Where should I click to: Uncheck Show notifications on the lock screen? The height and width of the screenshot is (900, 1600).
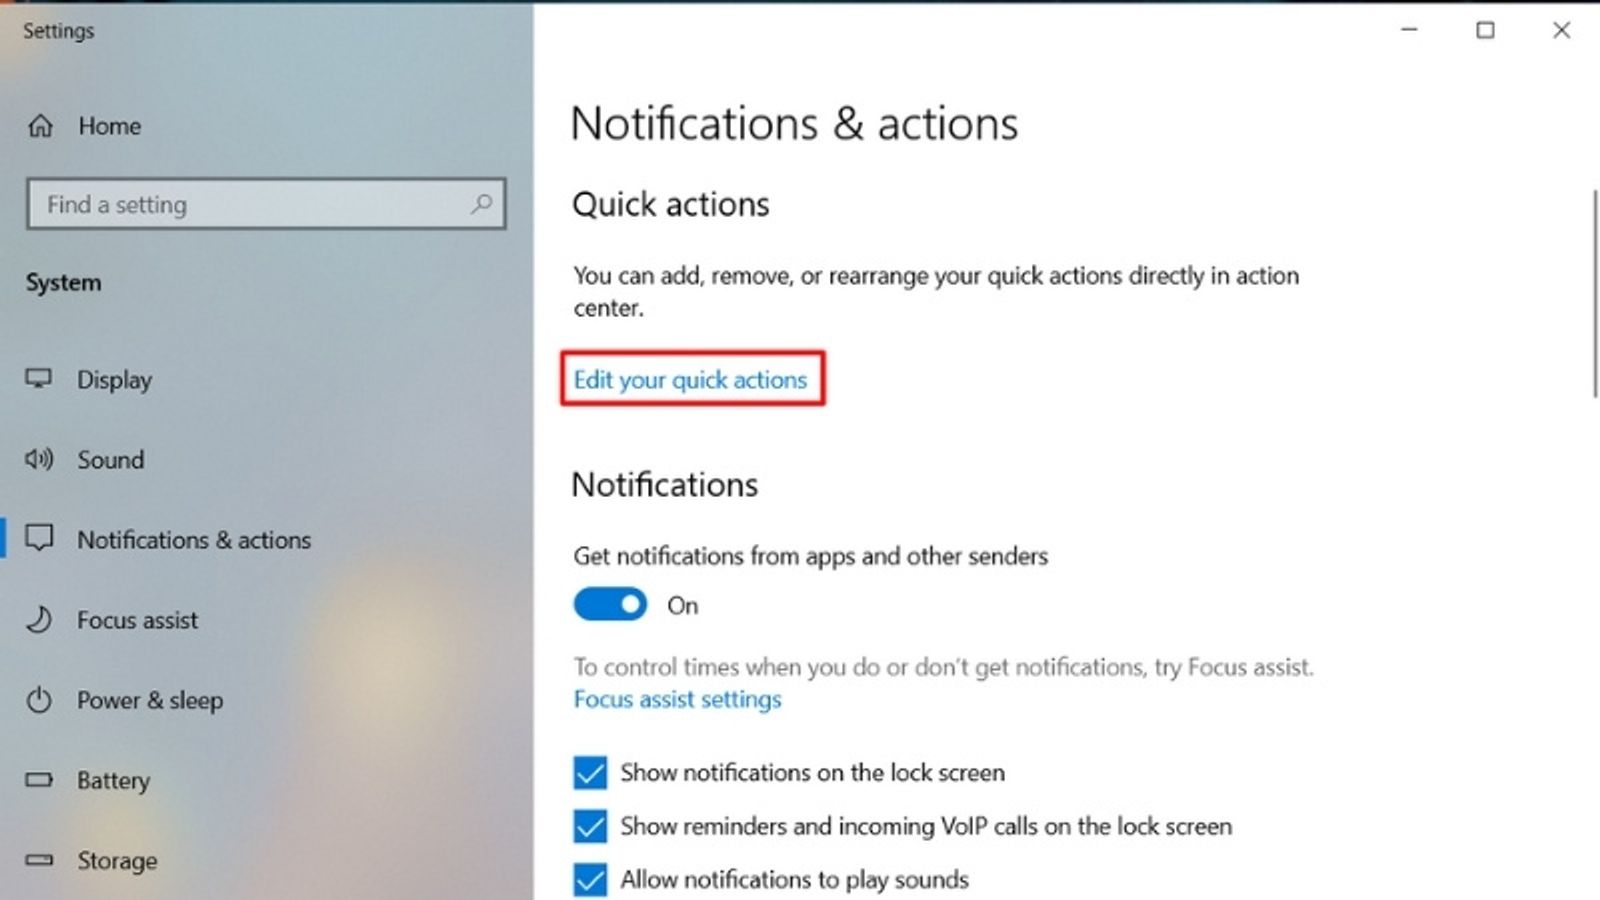tap(590, 772)
